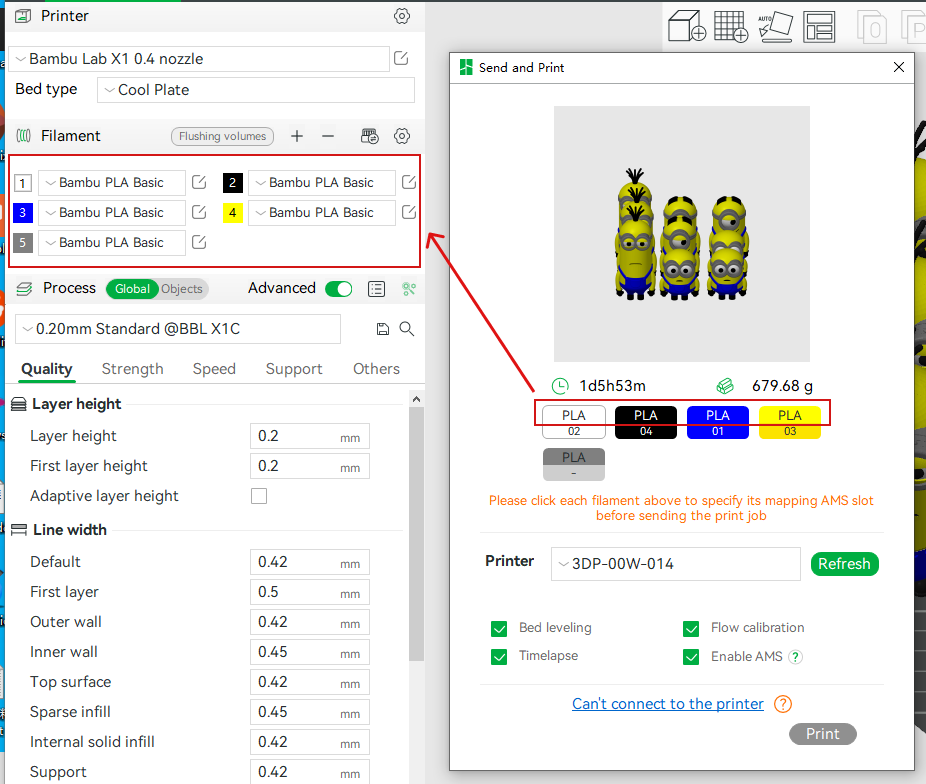Click the Arrange all objects icon
Screen dimensions: 926x784
tap(819, 27)
